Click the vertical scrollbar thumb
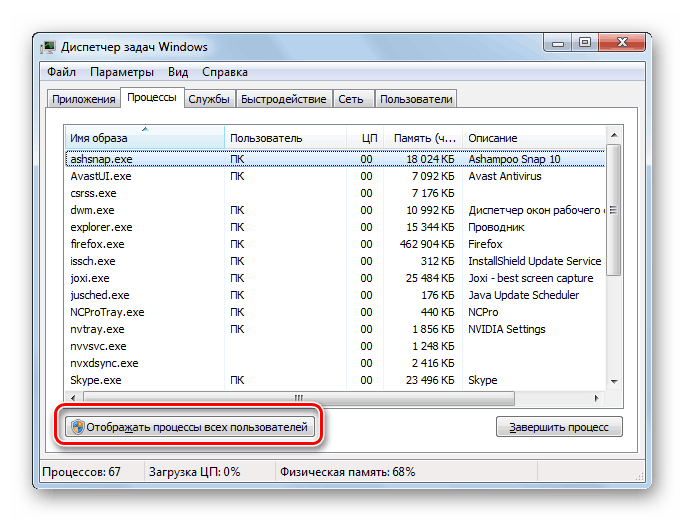This screenshot has height=522, width=685. (x=614, y=210)
